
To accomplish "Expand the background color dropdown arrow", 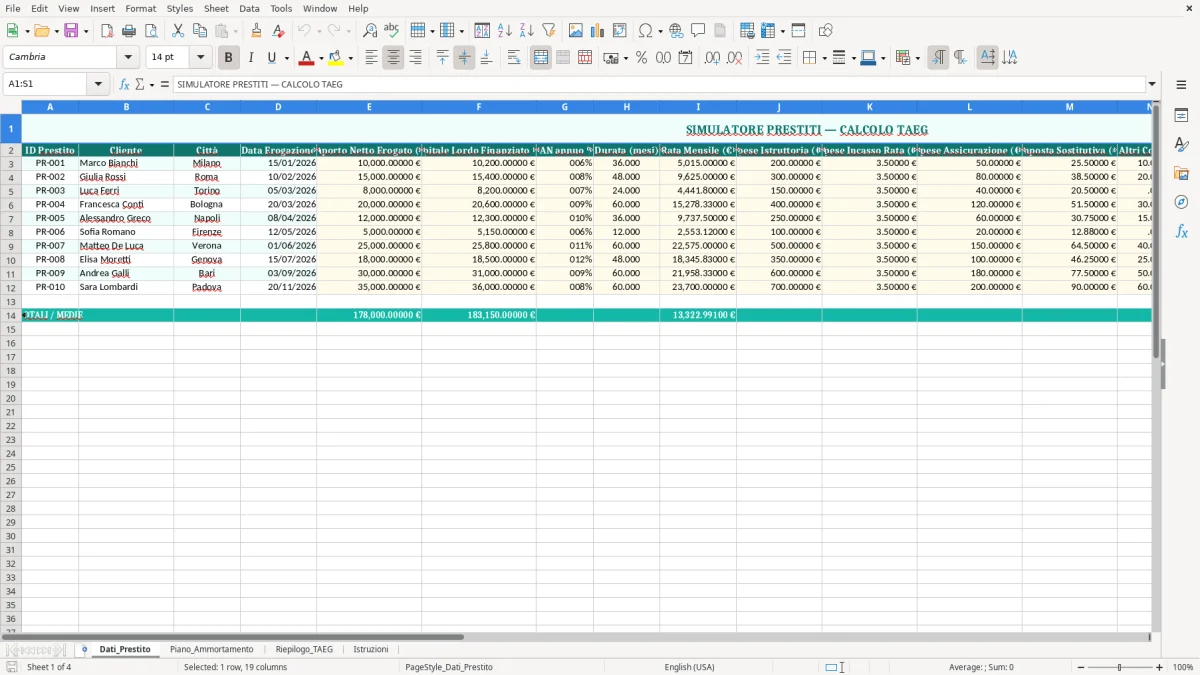I will pos(350,58).
